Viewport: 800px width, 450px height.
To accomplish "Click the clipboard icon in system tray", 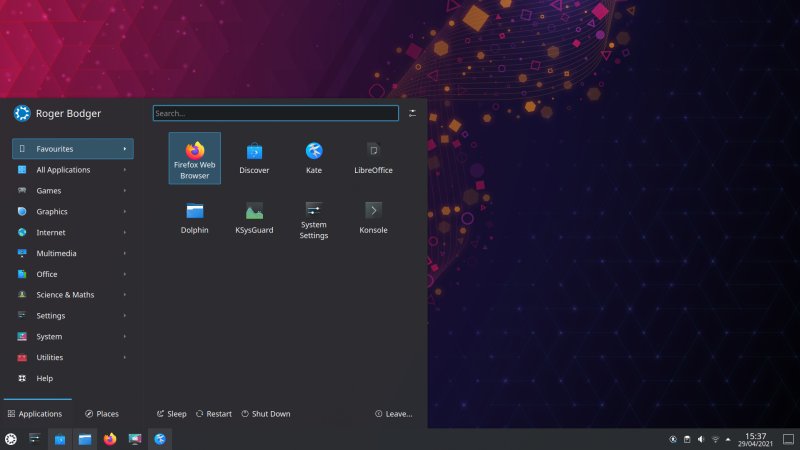I will pos(687,439).
